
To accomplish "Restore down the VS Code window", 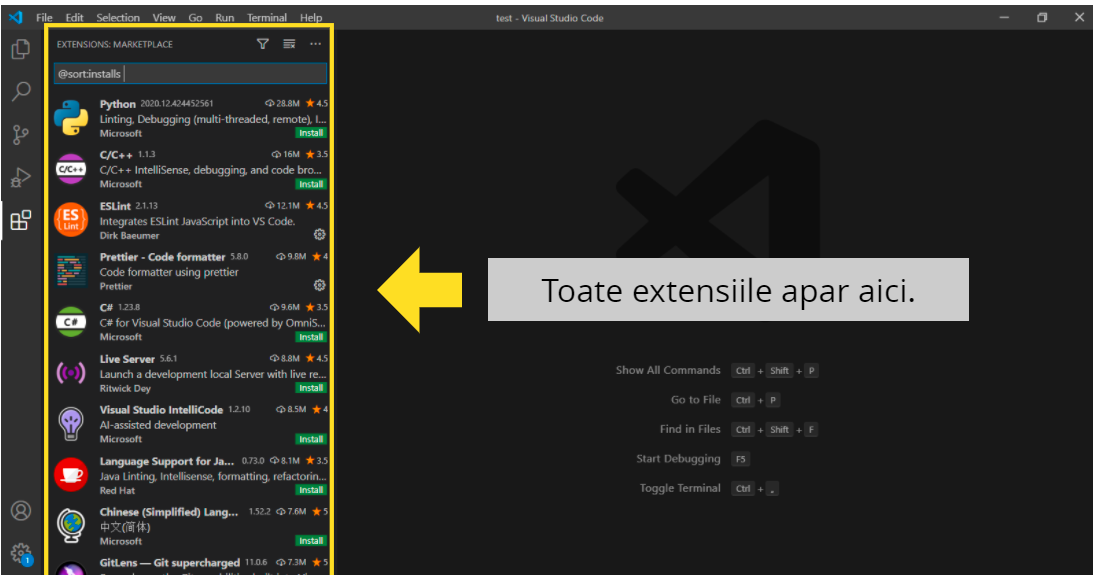I will pyautogui.click(x=1042, y=17).
